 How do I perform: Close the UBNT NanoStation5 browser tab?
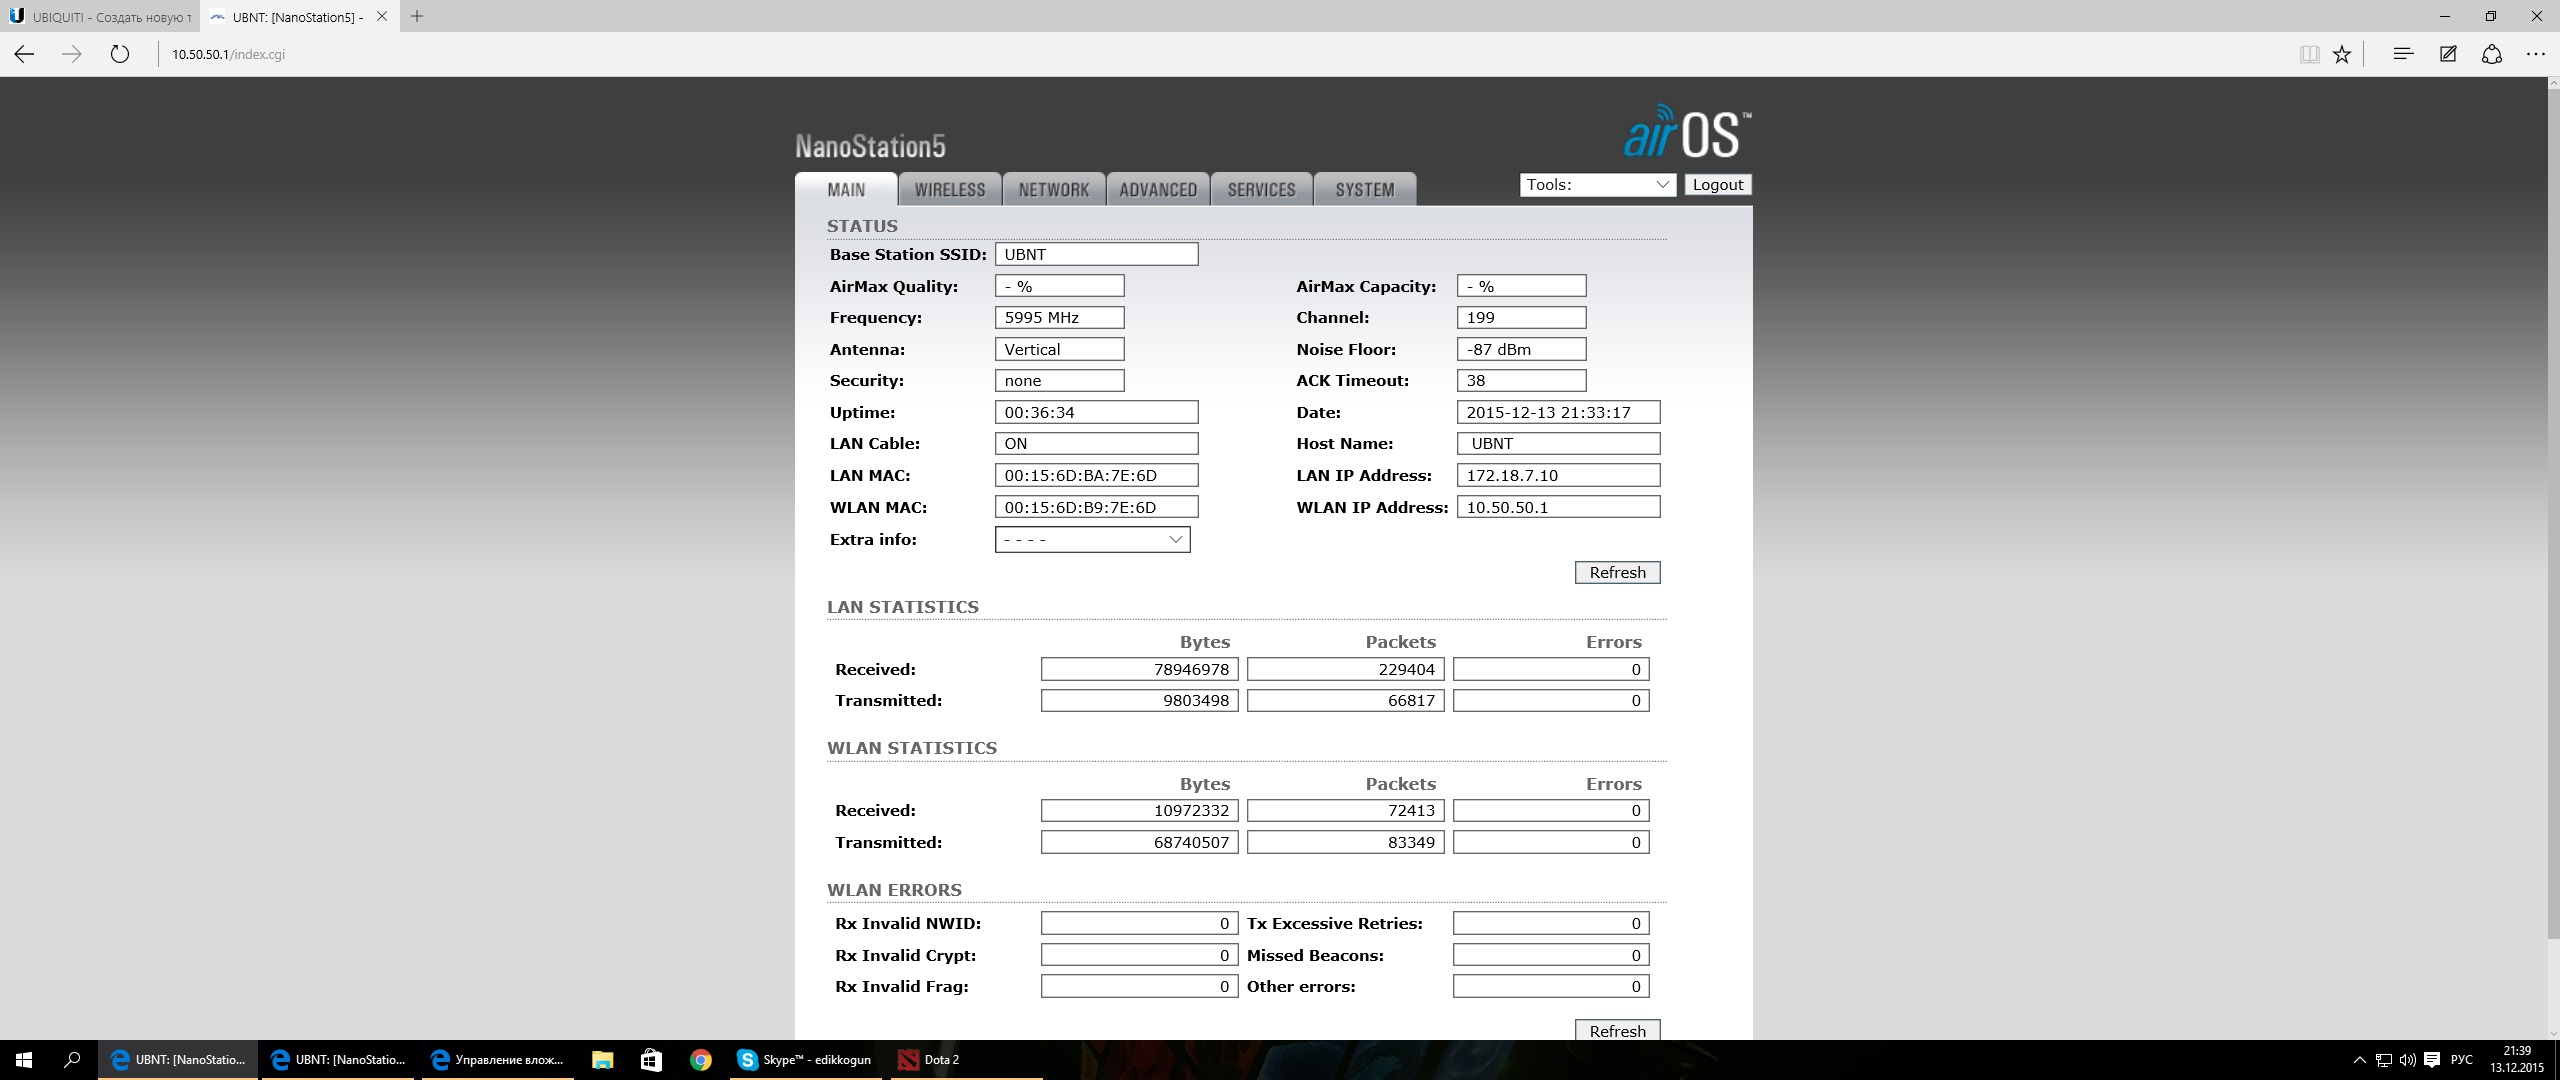(x=382, y=16)
